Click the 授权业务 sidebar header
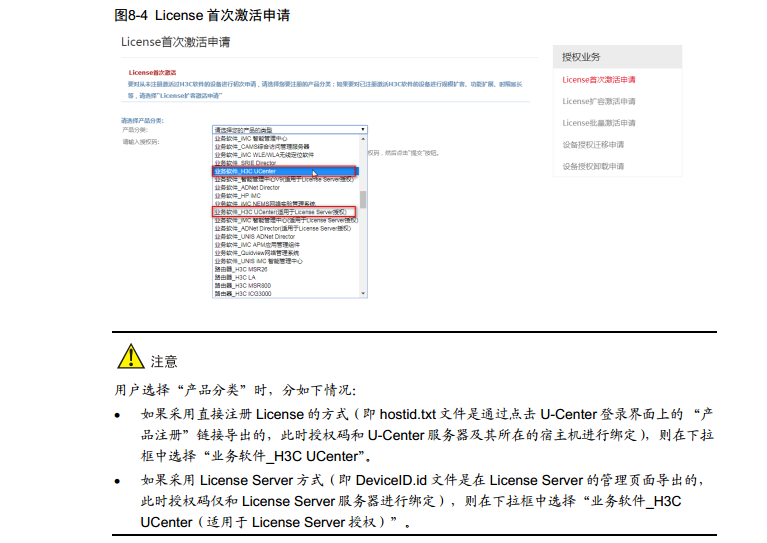Image resolution: width=767 pixels, height=543 pixels. coord(617,57)
